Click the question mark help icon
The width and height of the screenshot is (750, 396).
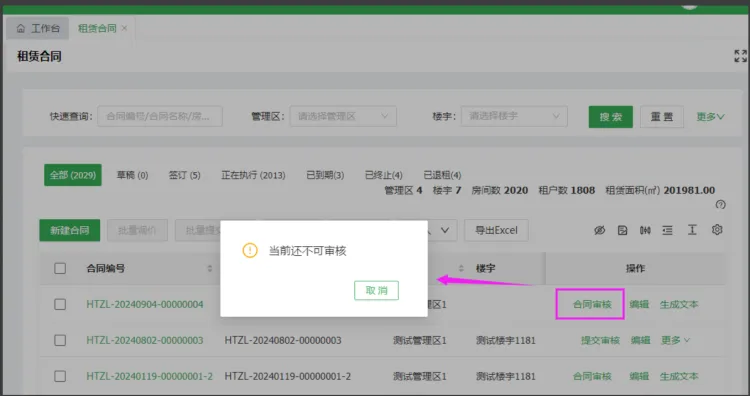(x=720, y=205)
